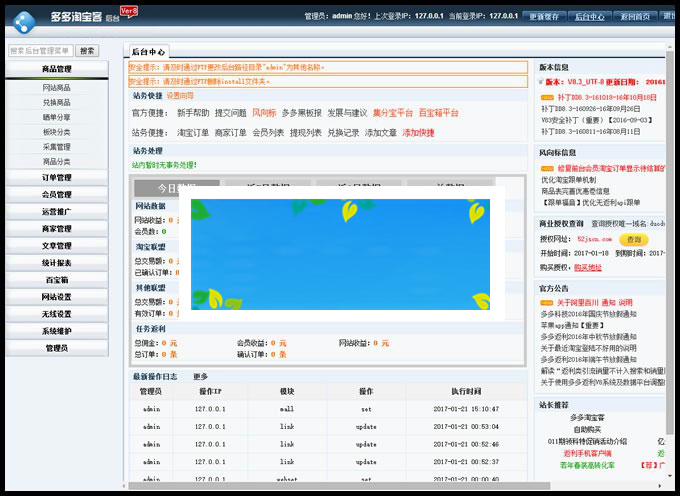Open 网站商品 in the sidebar
680x496 pixels.
56,88
